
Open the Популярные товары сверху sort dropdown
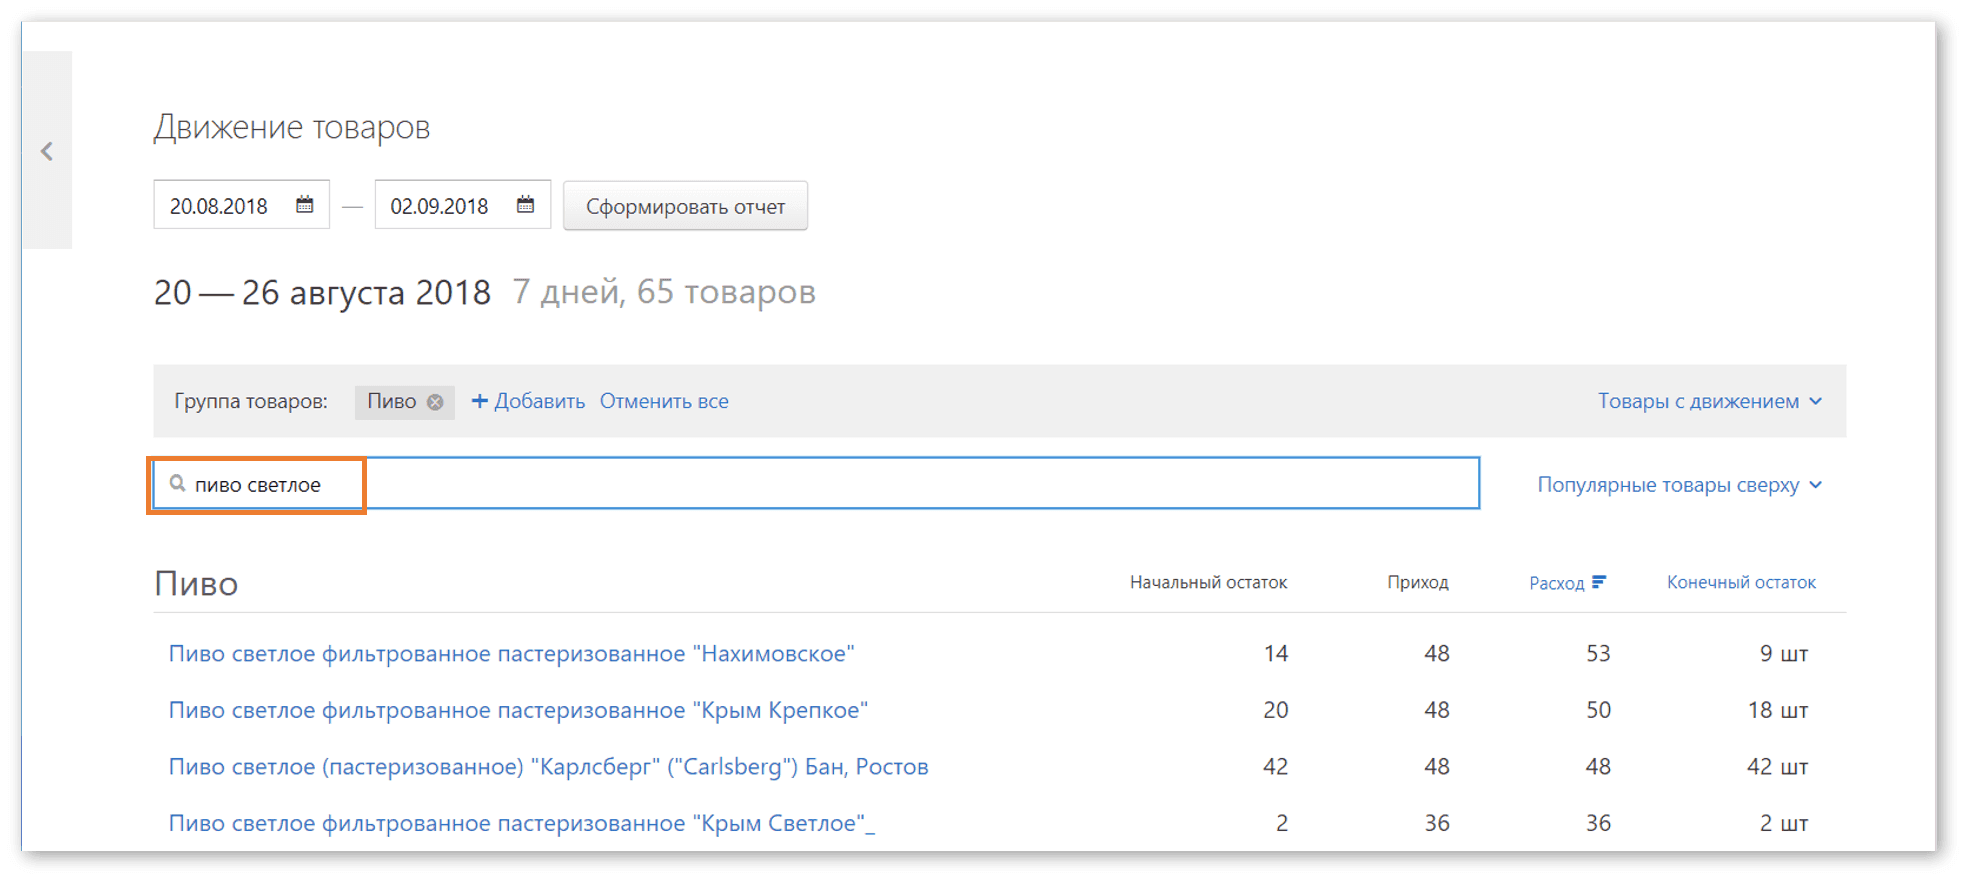1679,485
